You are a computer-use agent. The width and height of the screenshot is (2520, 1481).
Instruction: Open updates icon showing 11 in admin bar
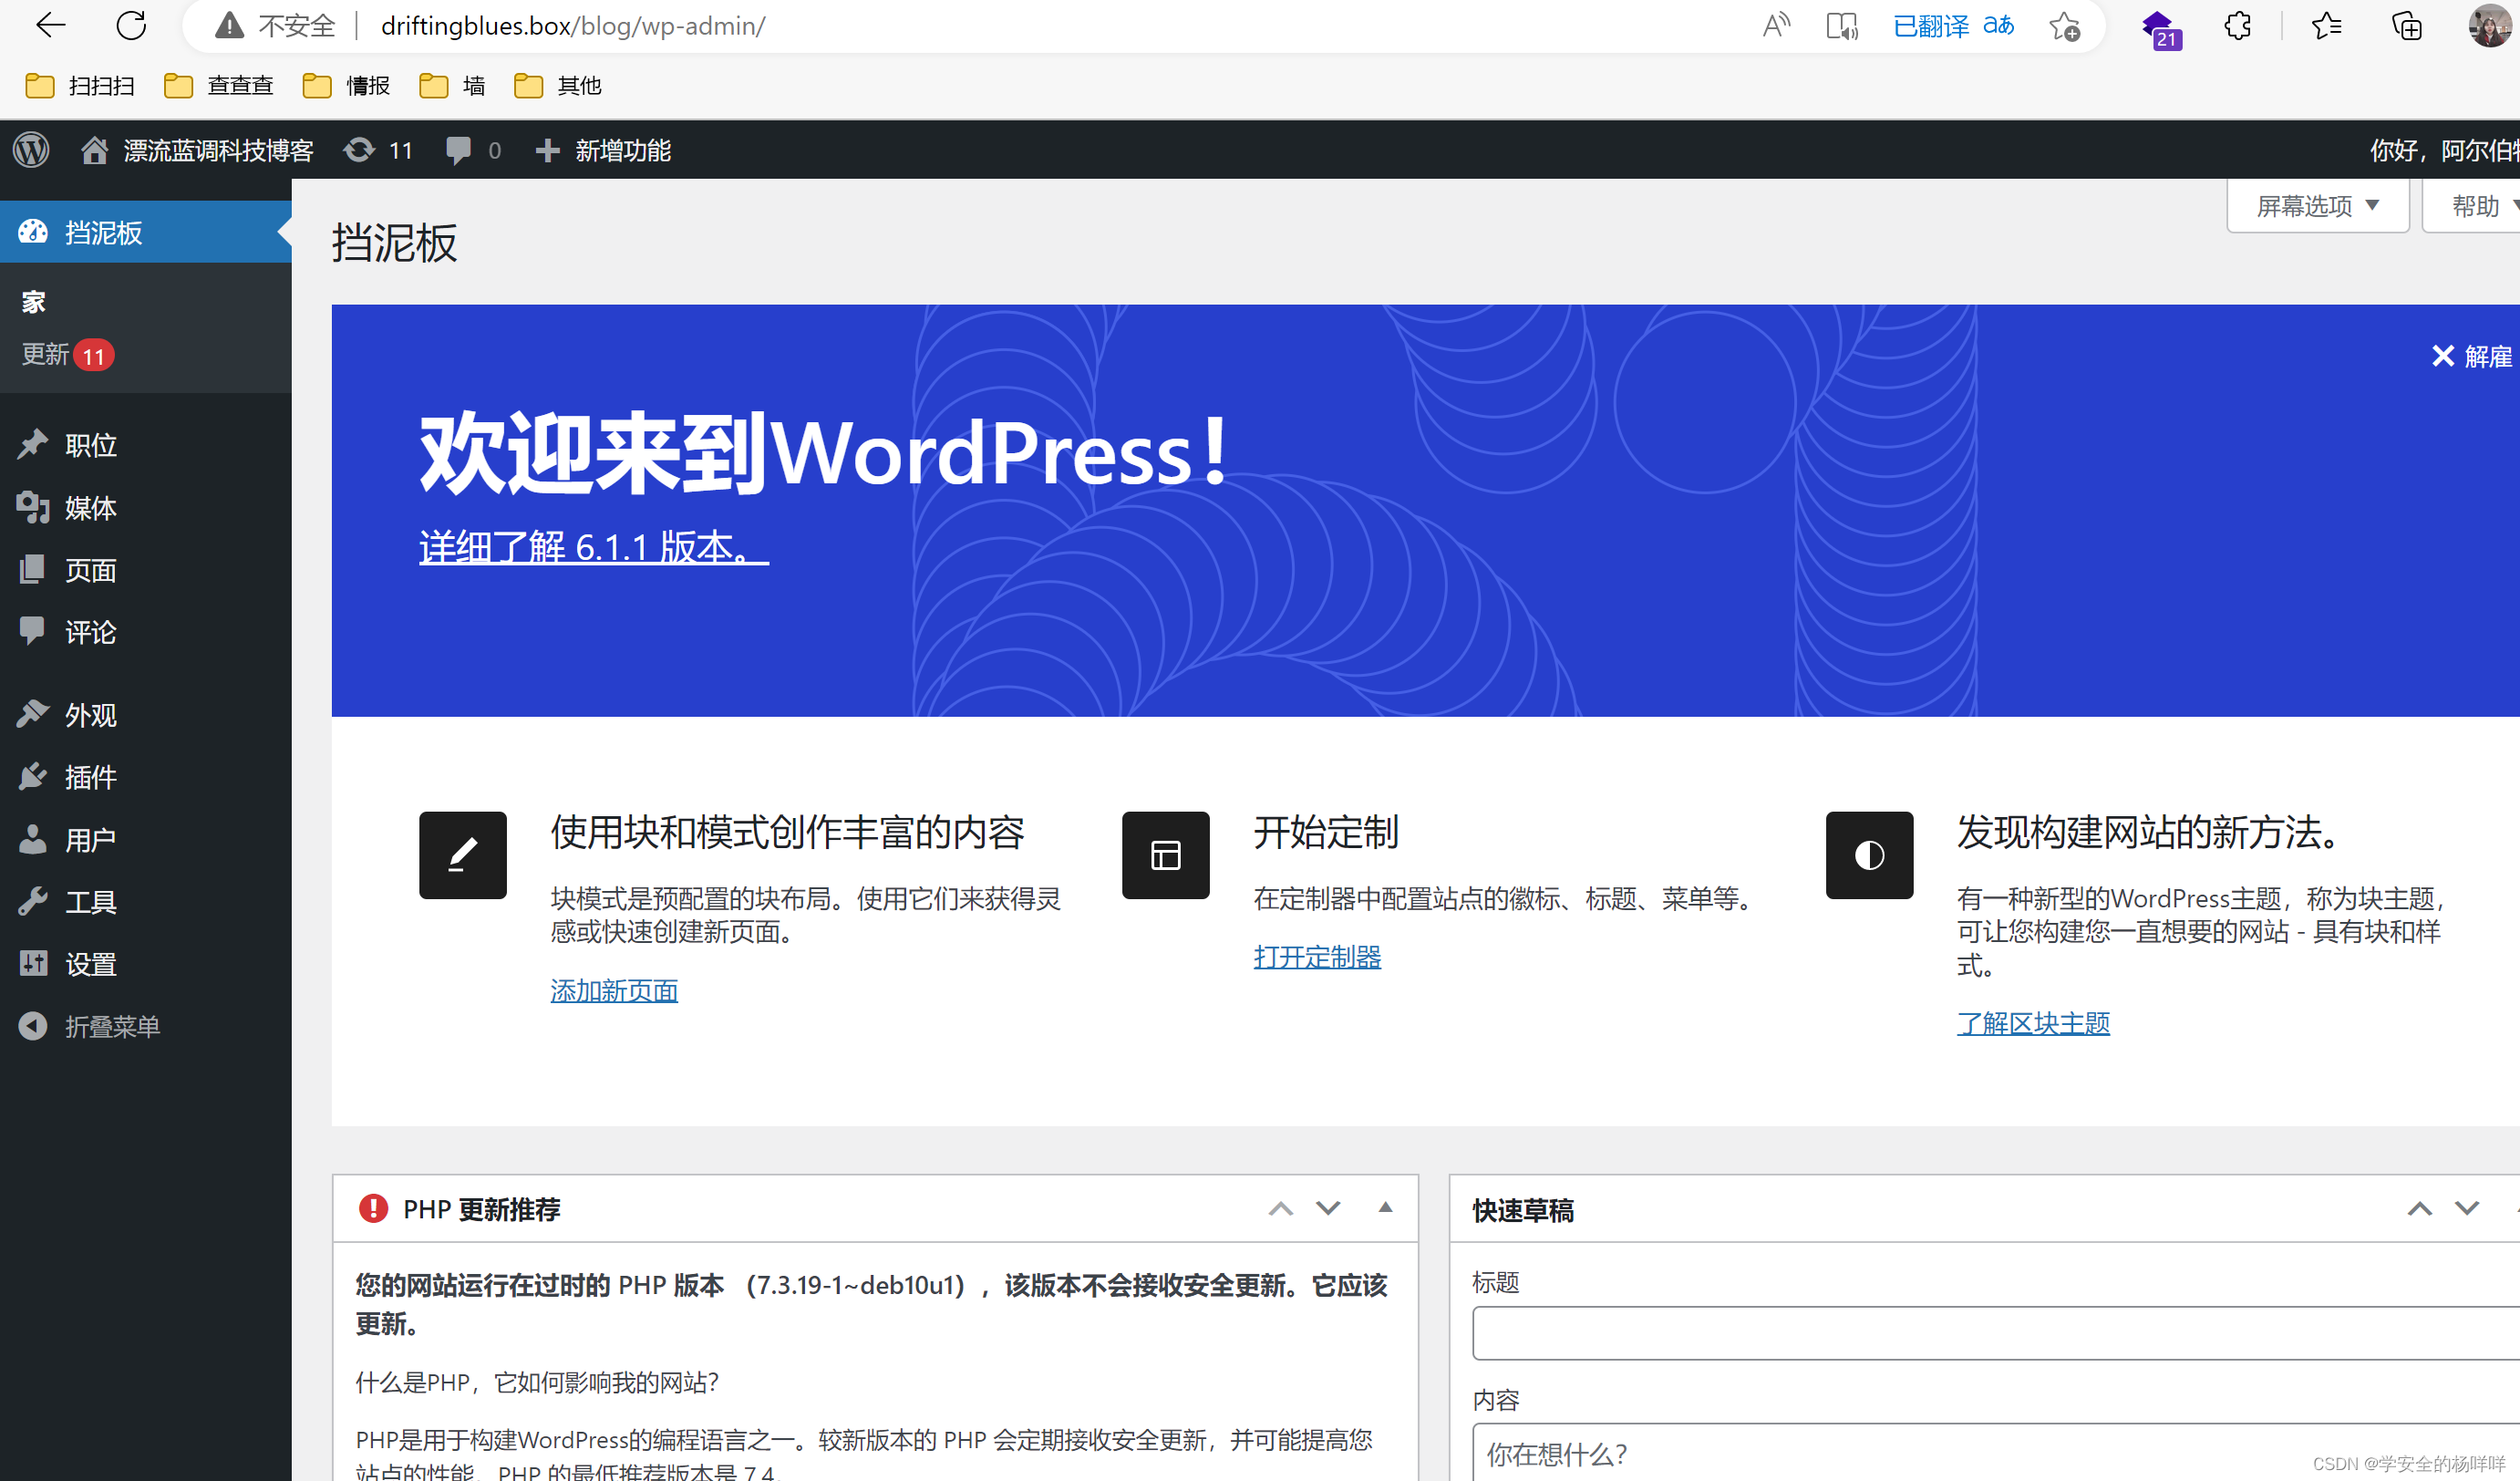378,150
